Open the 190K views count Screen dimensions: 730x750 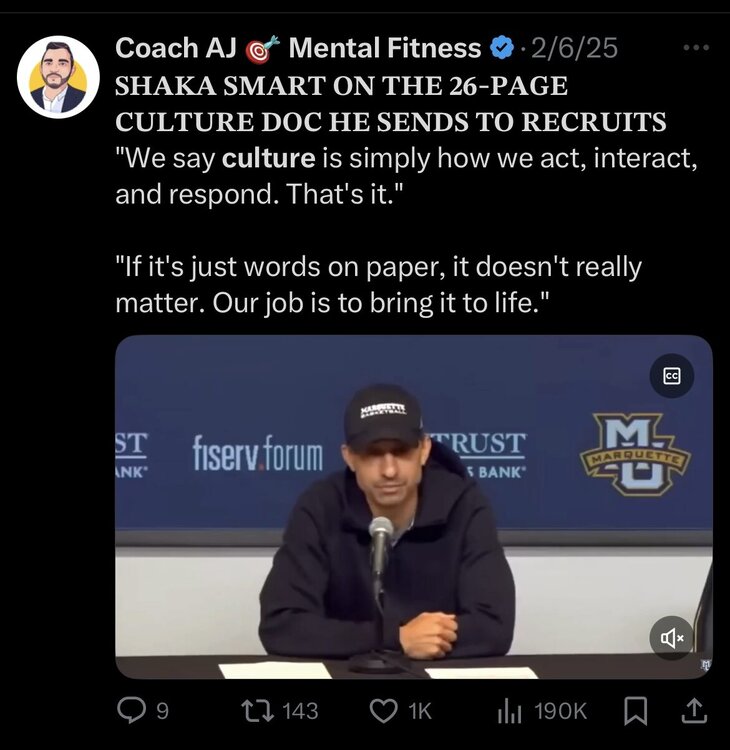561,710
